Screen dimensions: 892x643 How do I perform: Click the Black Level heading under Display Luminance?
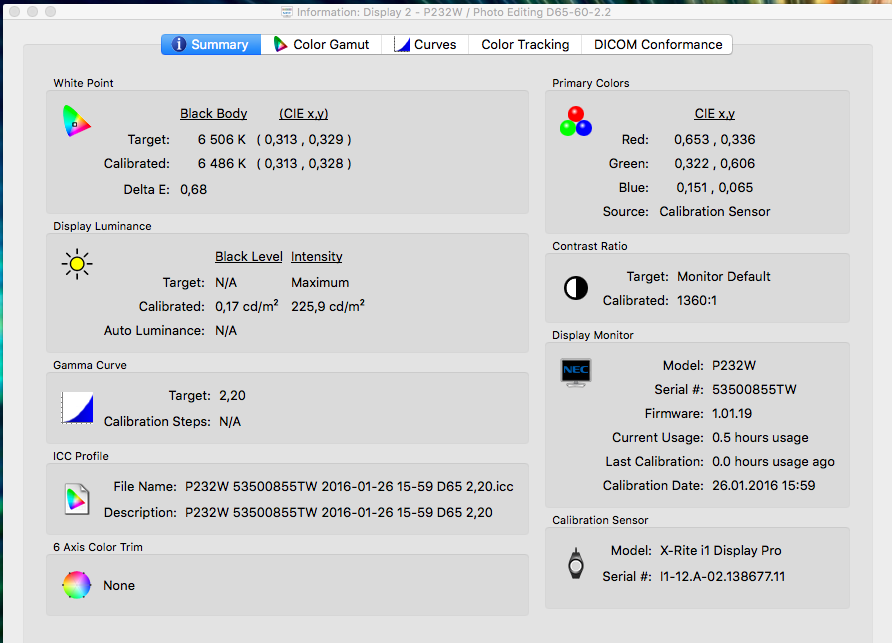pos(248,257)
